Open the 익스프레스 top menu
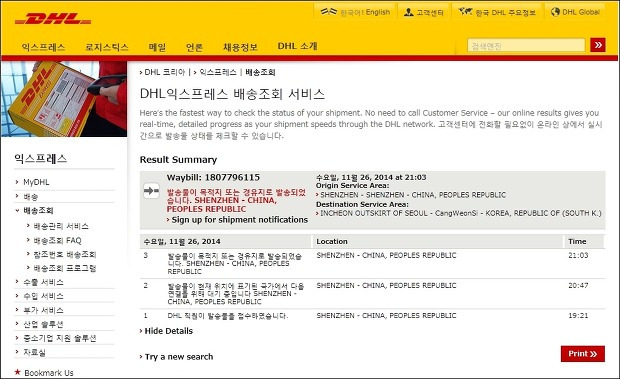This screenshot has height=379, width=620. 43,47
